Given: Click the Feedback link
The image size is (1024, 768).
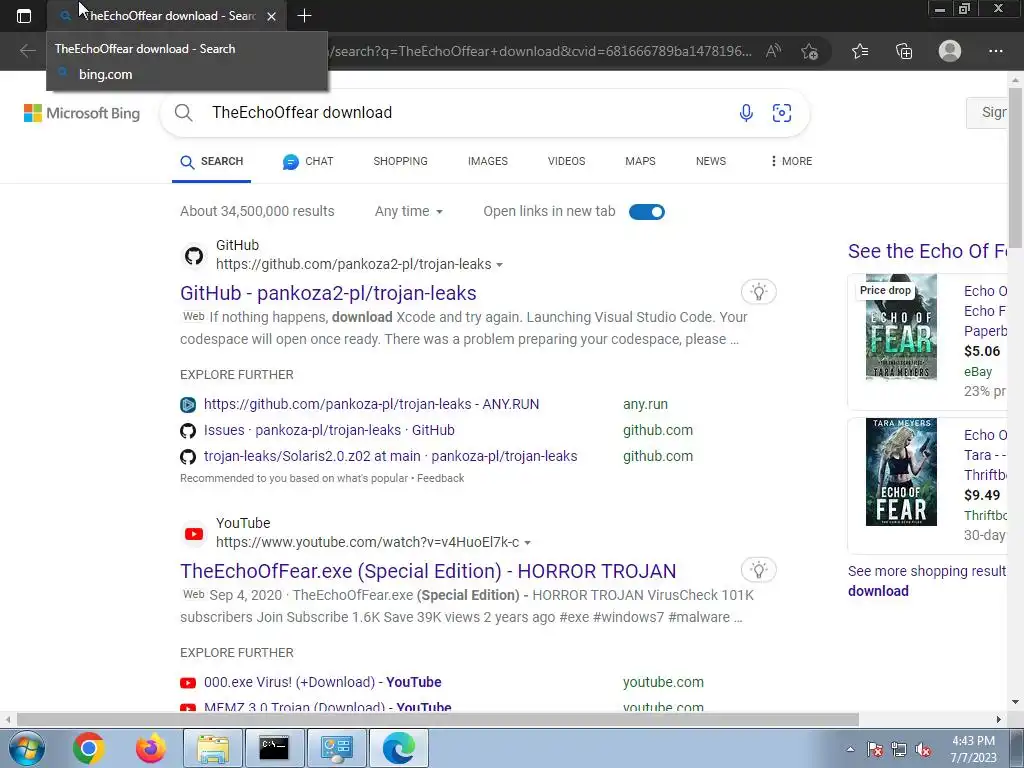Looking at the screenshot, I should pyautogui.click(x=441, y=478).
